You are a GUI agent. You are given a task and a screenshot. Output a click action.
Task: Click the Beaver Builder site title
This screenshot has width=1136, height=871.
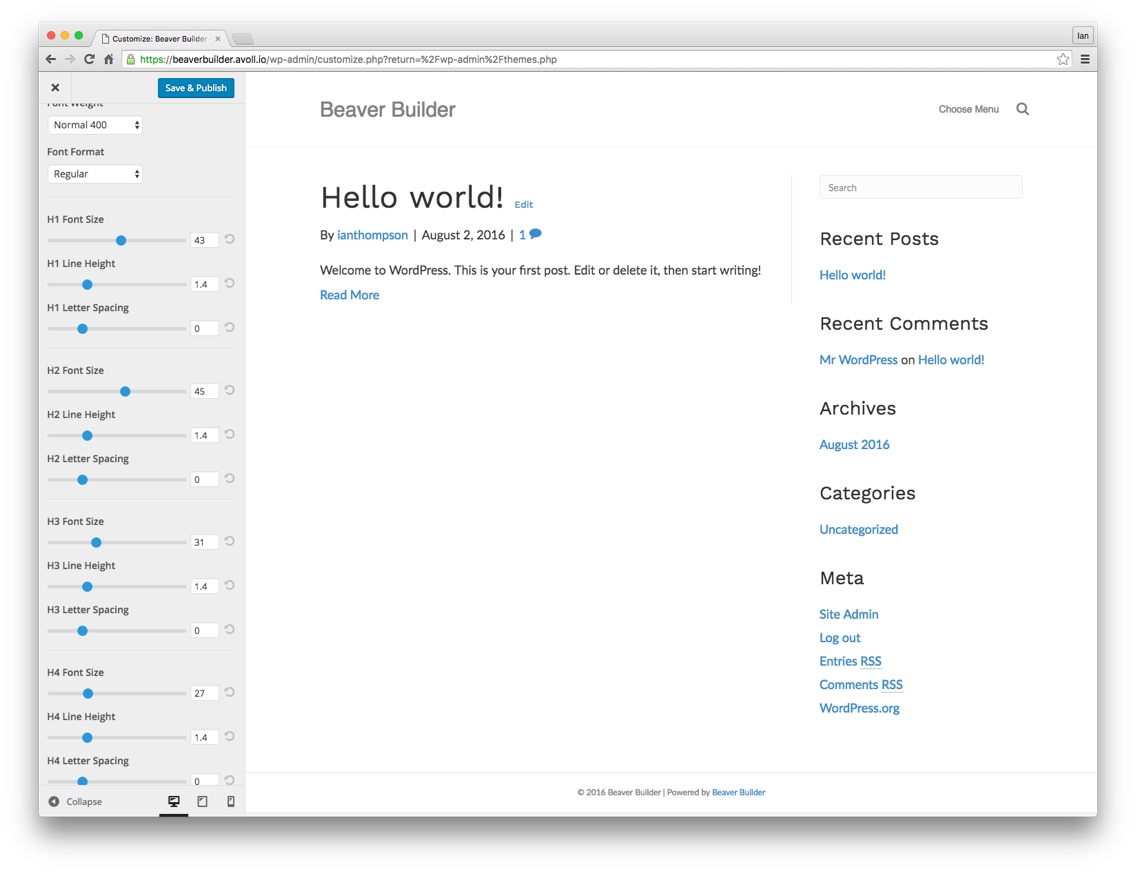click(388, 109)
